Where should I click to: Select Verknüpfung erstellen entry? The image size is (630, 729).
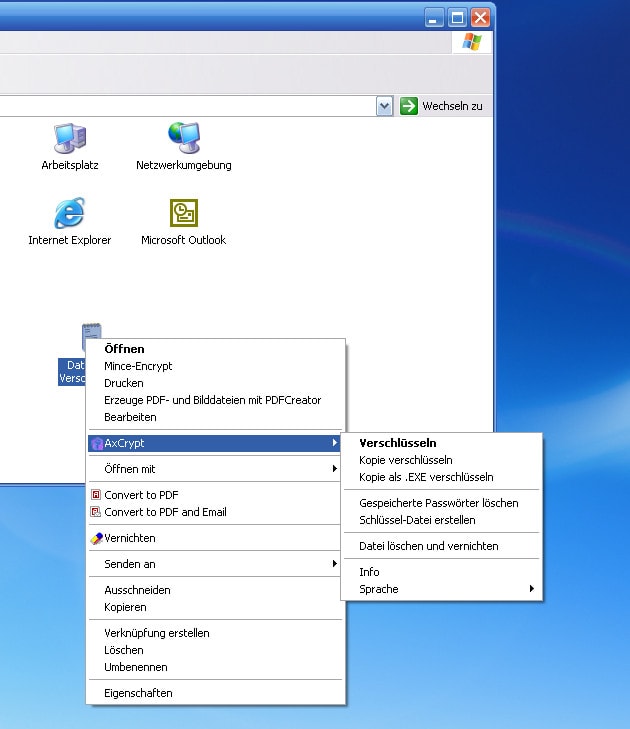[x=214, y=633]
